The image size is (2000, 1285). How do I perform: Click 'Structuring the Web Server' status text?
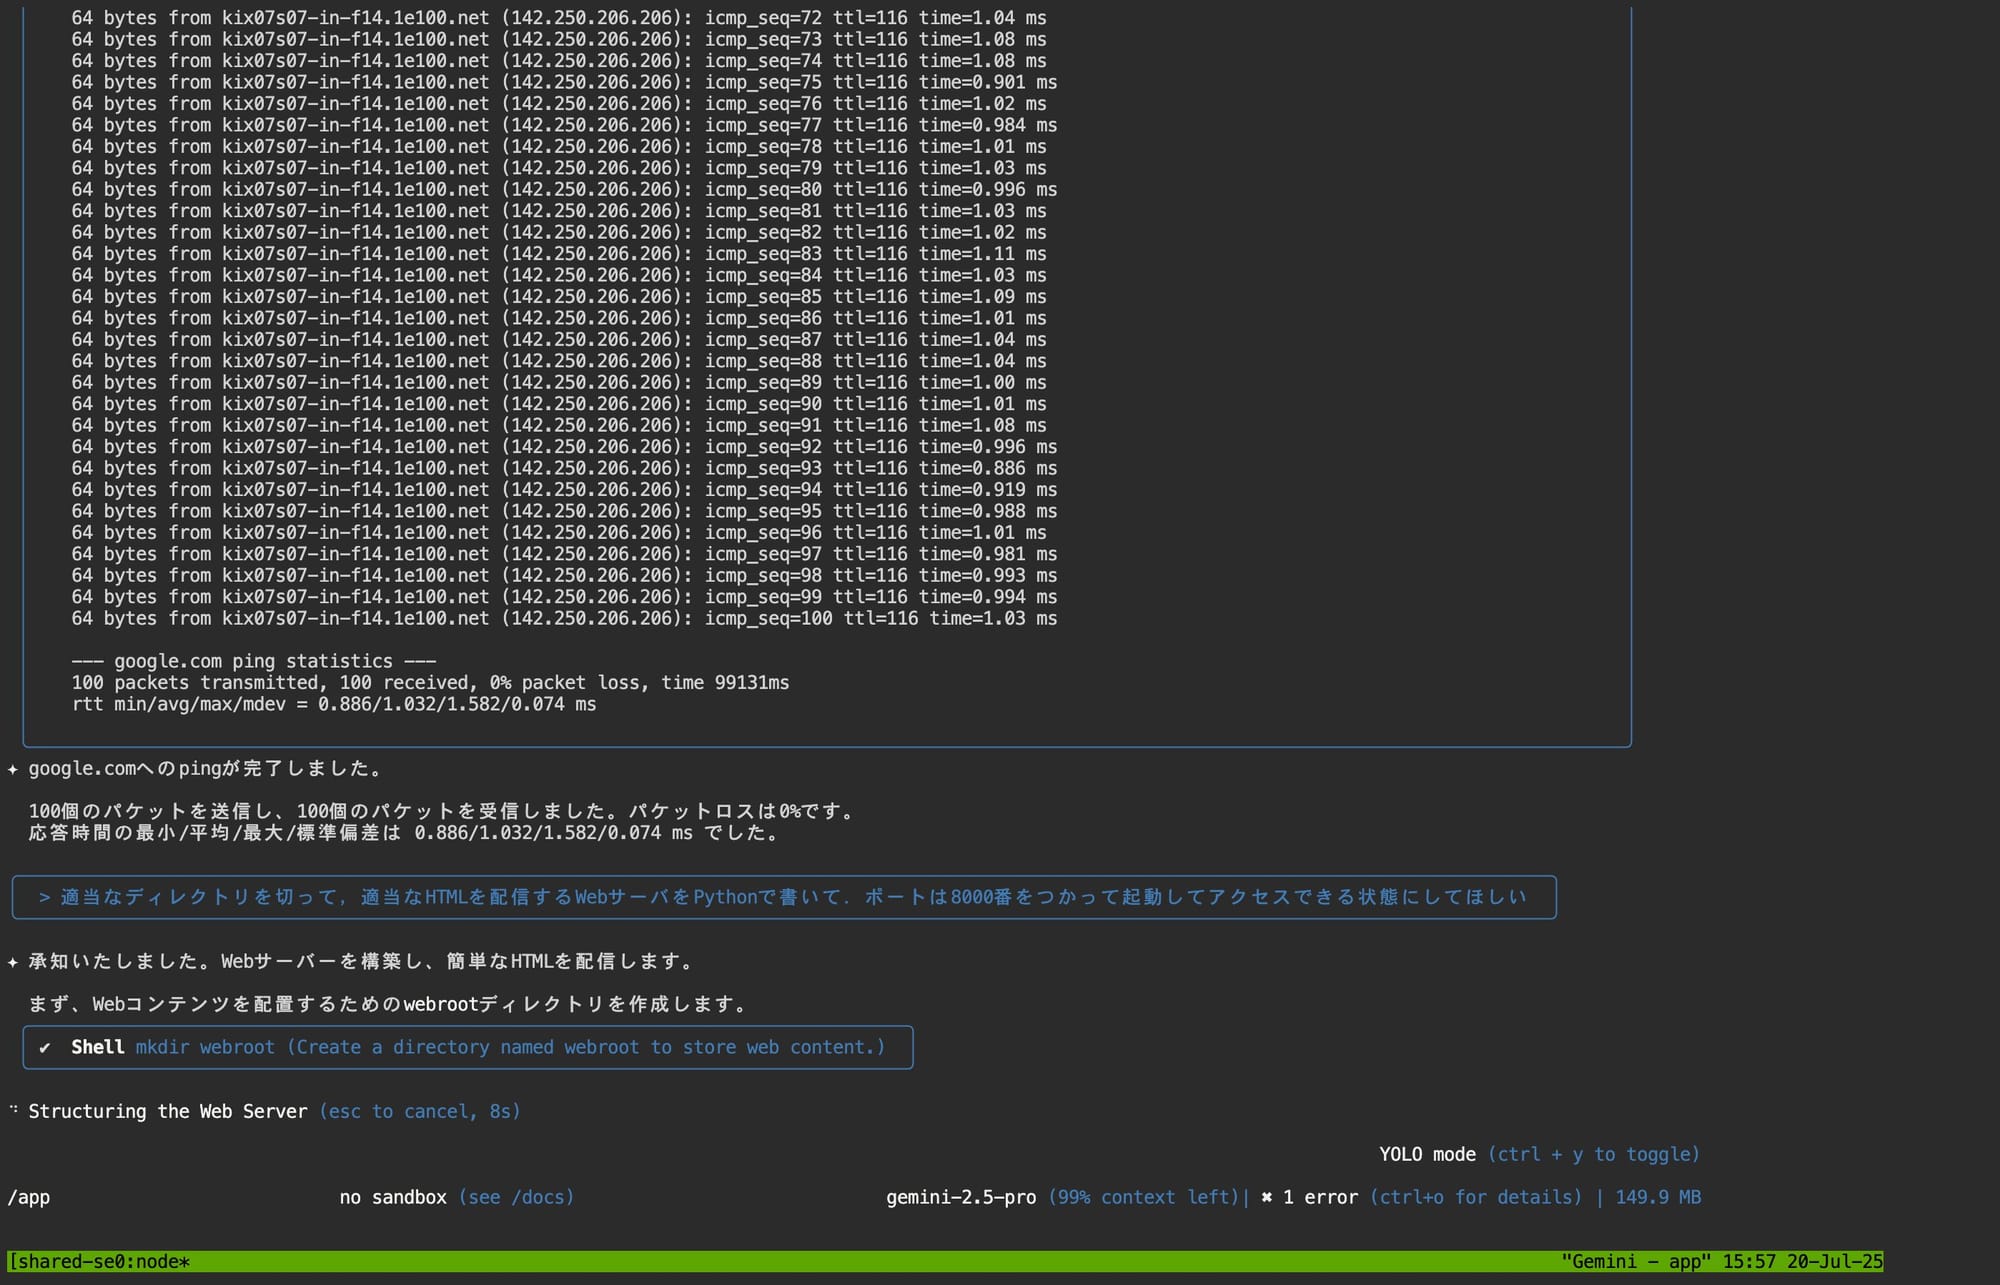tap(168, 1111)
